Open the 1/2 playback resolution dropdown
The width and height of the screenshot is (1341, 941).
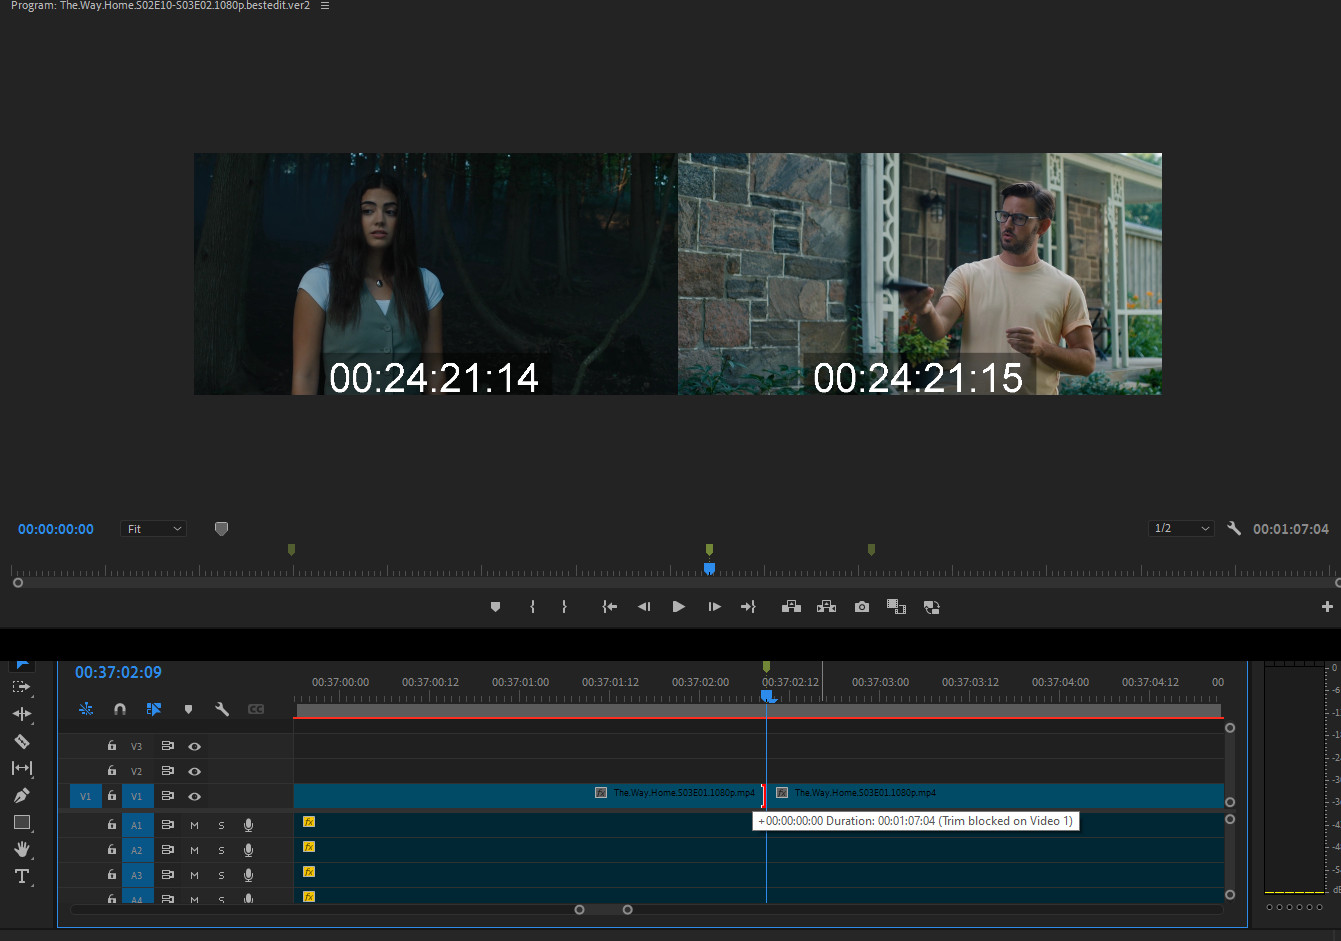tap(1181, 528)
